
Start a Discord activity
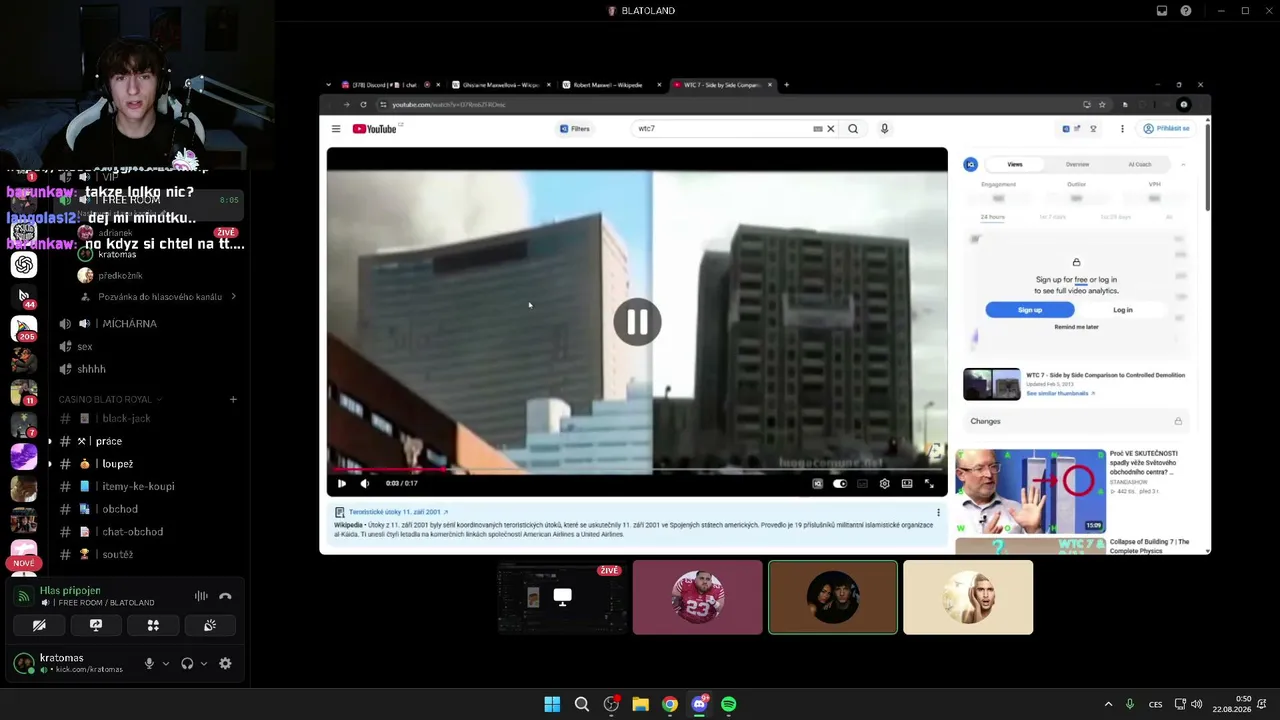pos(153,625)
